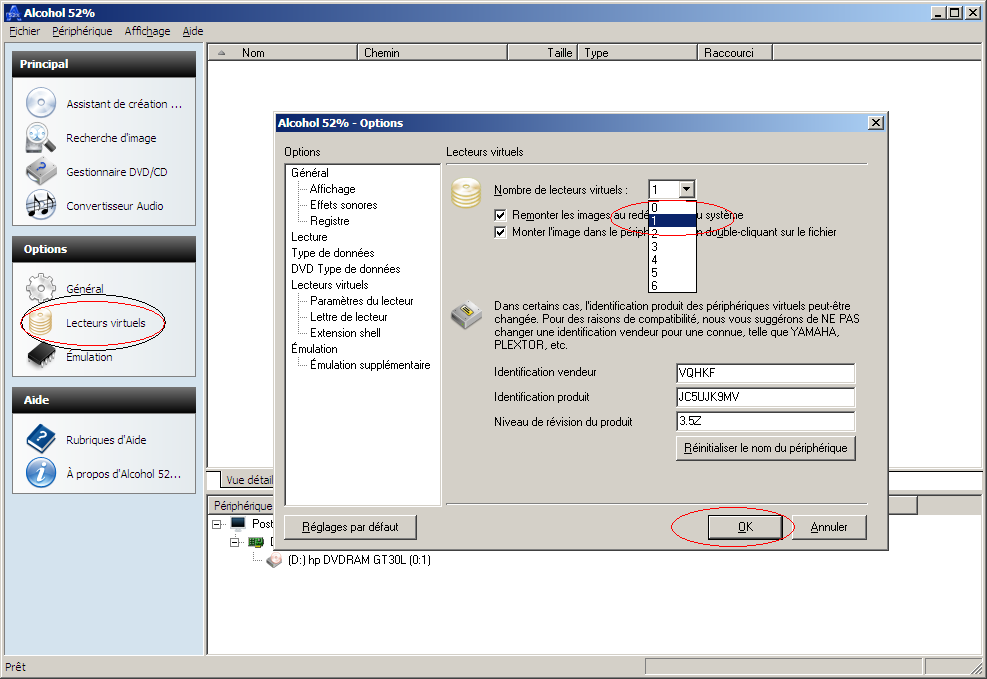This screenshot has width=987, height=679.
Task: Open Convertisseur Audio link
Action: (x=115, y=206)
